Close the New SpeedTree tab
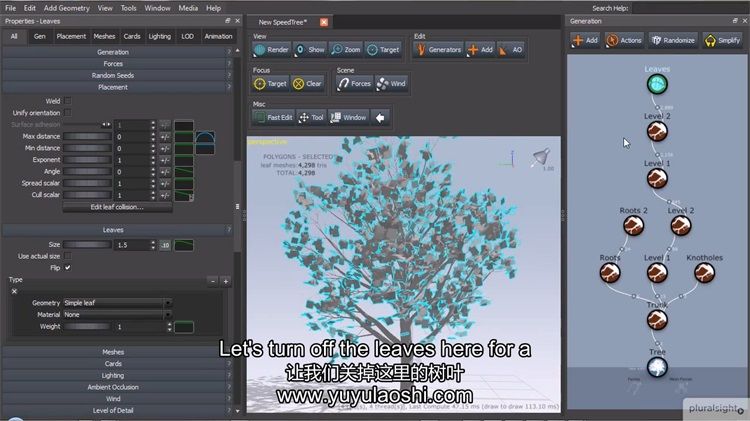The image size is (750, 421). 324,22
